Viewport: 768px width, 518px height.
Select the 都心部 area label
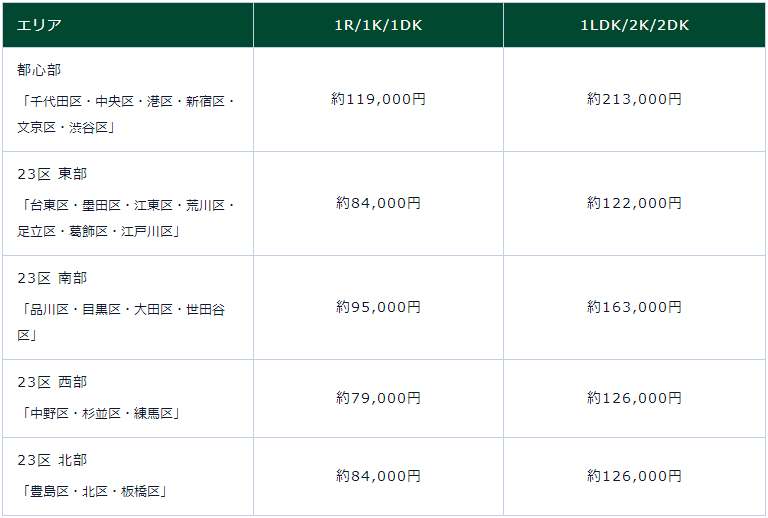point(39,70)
